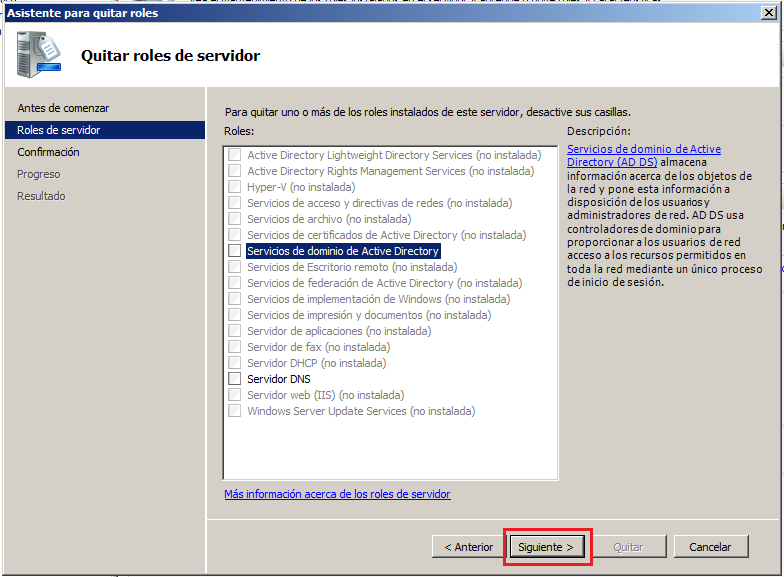This screenshot has height=577, width=784.
Task: Select Servidor DNS role label
Action: (279, 379)
